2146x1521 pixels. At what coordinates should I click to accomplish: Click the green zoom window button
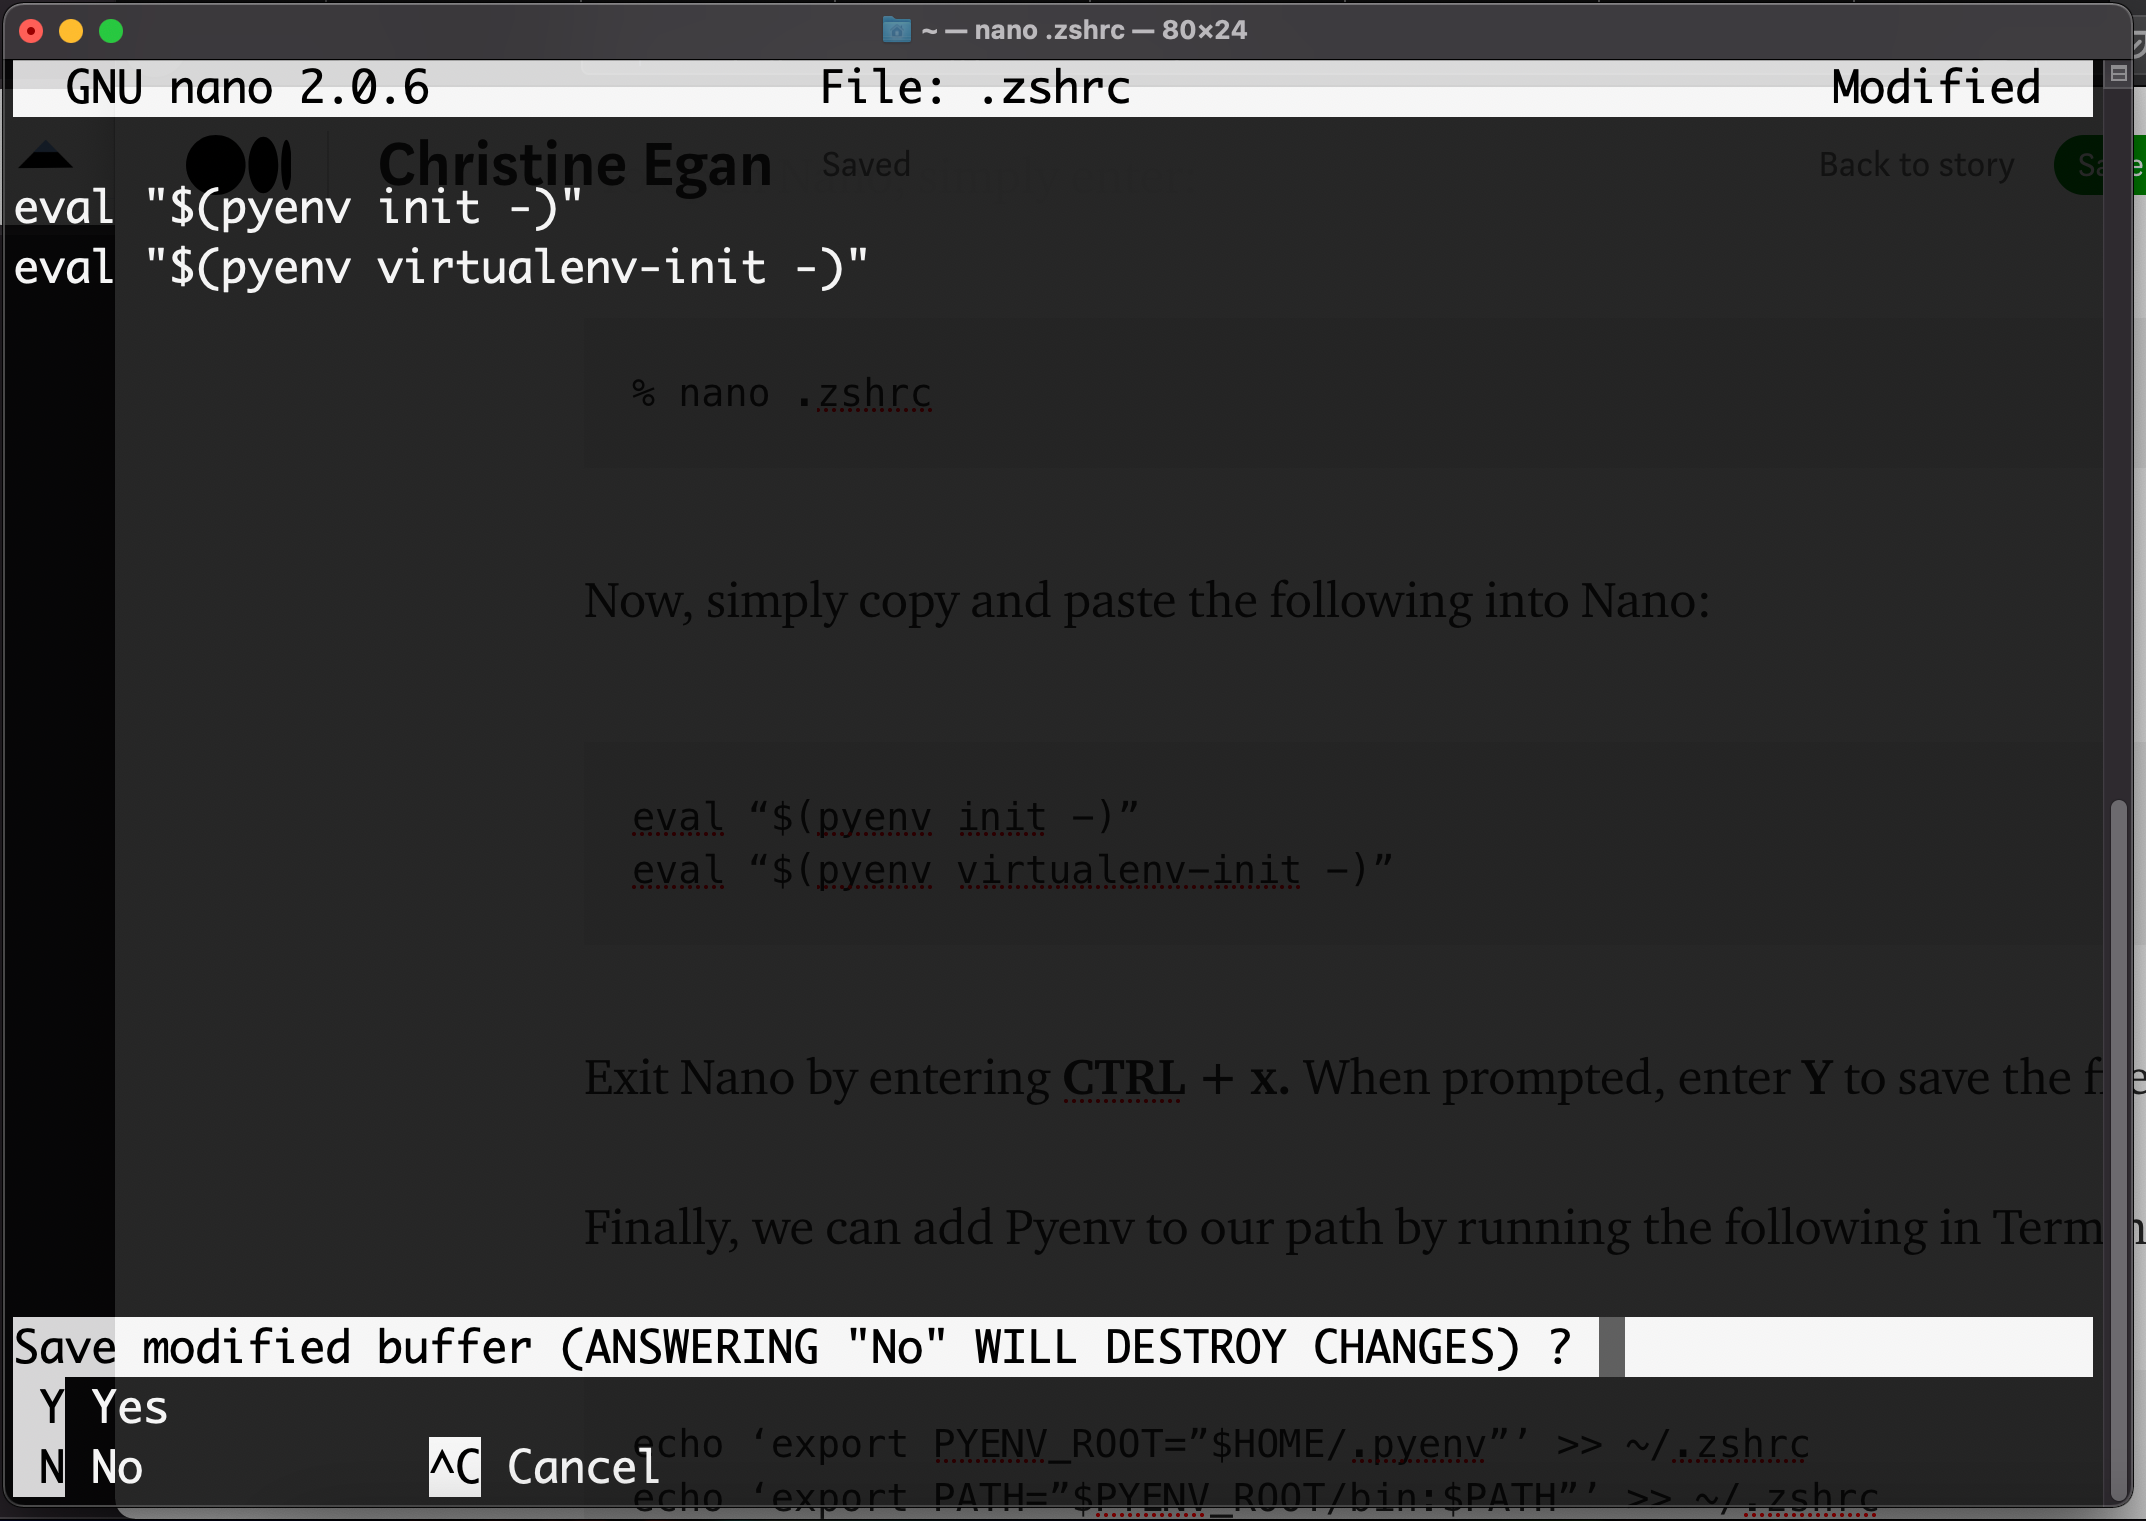[111, 31]
